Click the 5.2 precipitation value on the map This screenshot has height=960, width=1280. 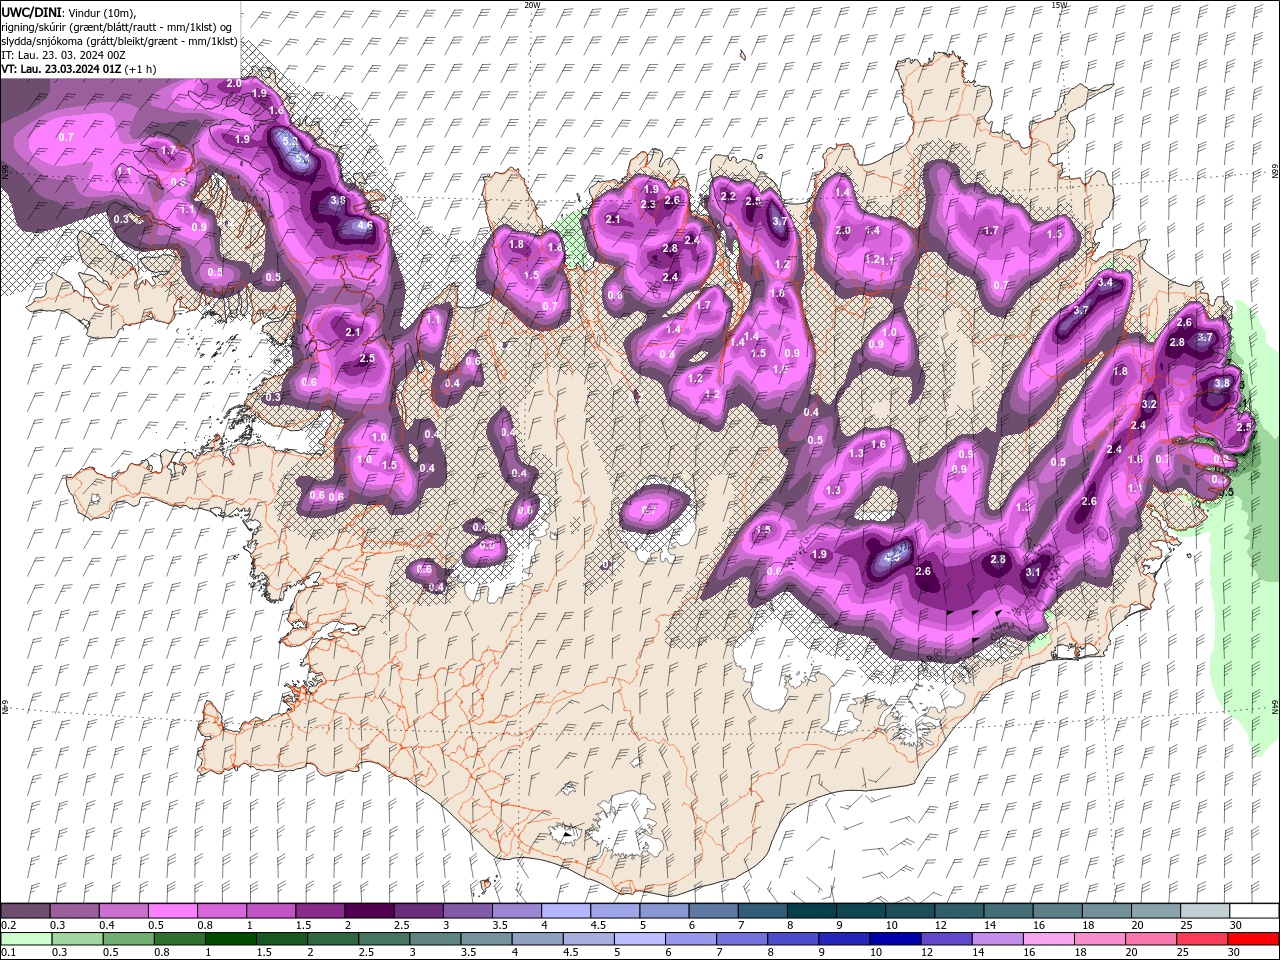click(x=291, y=143)
